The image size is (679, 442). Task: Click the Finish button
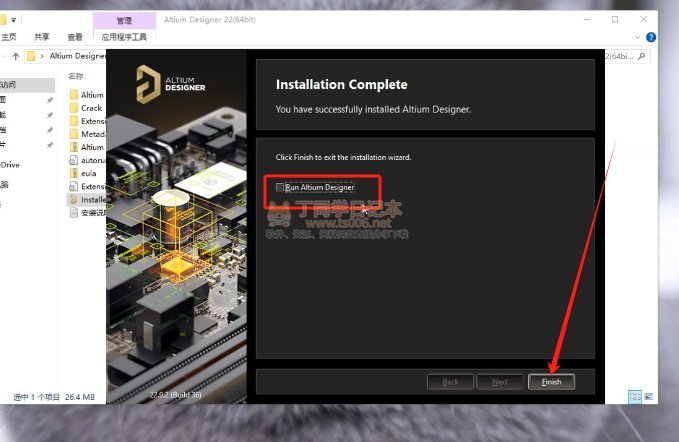(x=551, y=382)
